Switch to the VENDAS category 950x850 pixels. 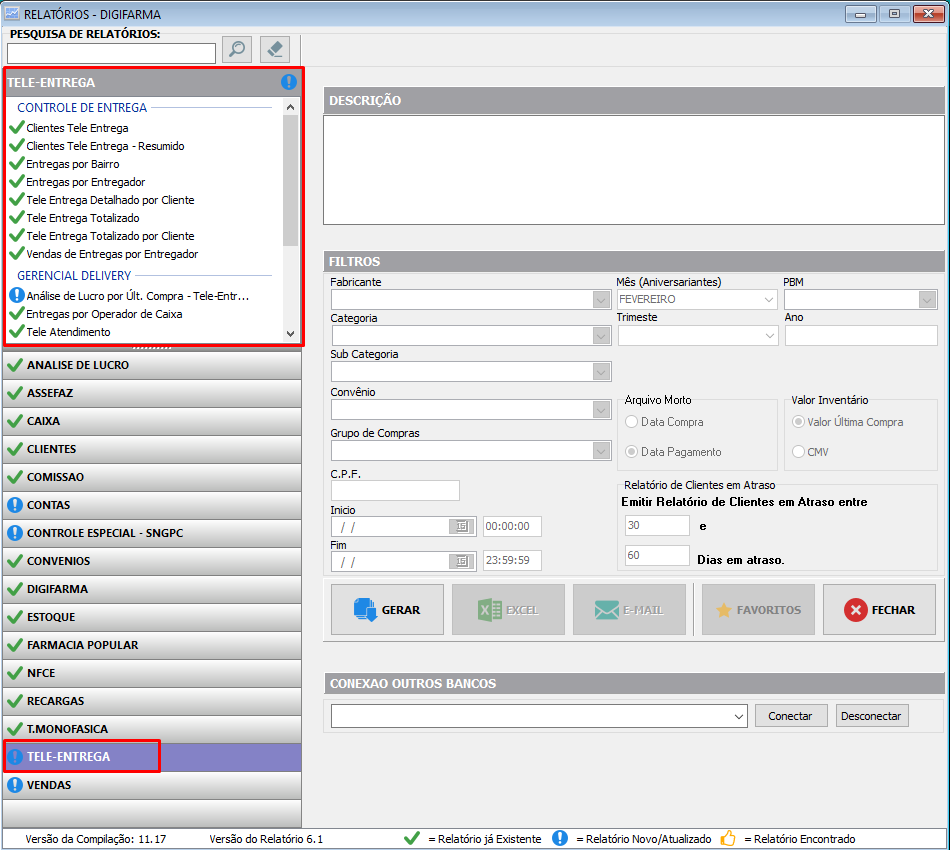pos(150,785)
